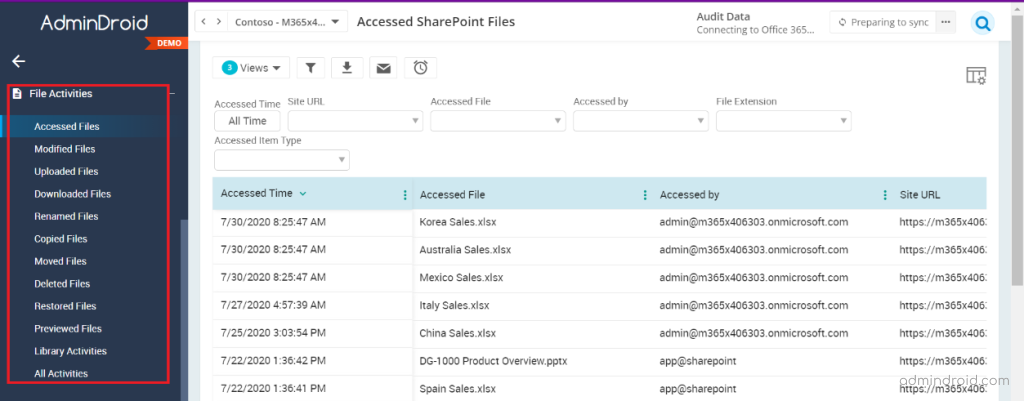The width and height of the screenshot is (1024, 401).
Task: Open the File Extension filter dropdown
Action: (784, 121)
